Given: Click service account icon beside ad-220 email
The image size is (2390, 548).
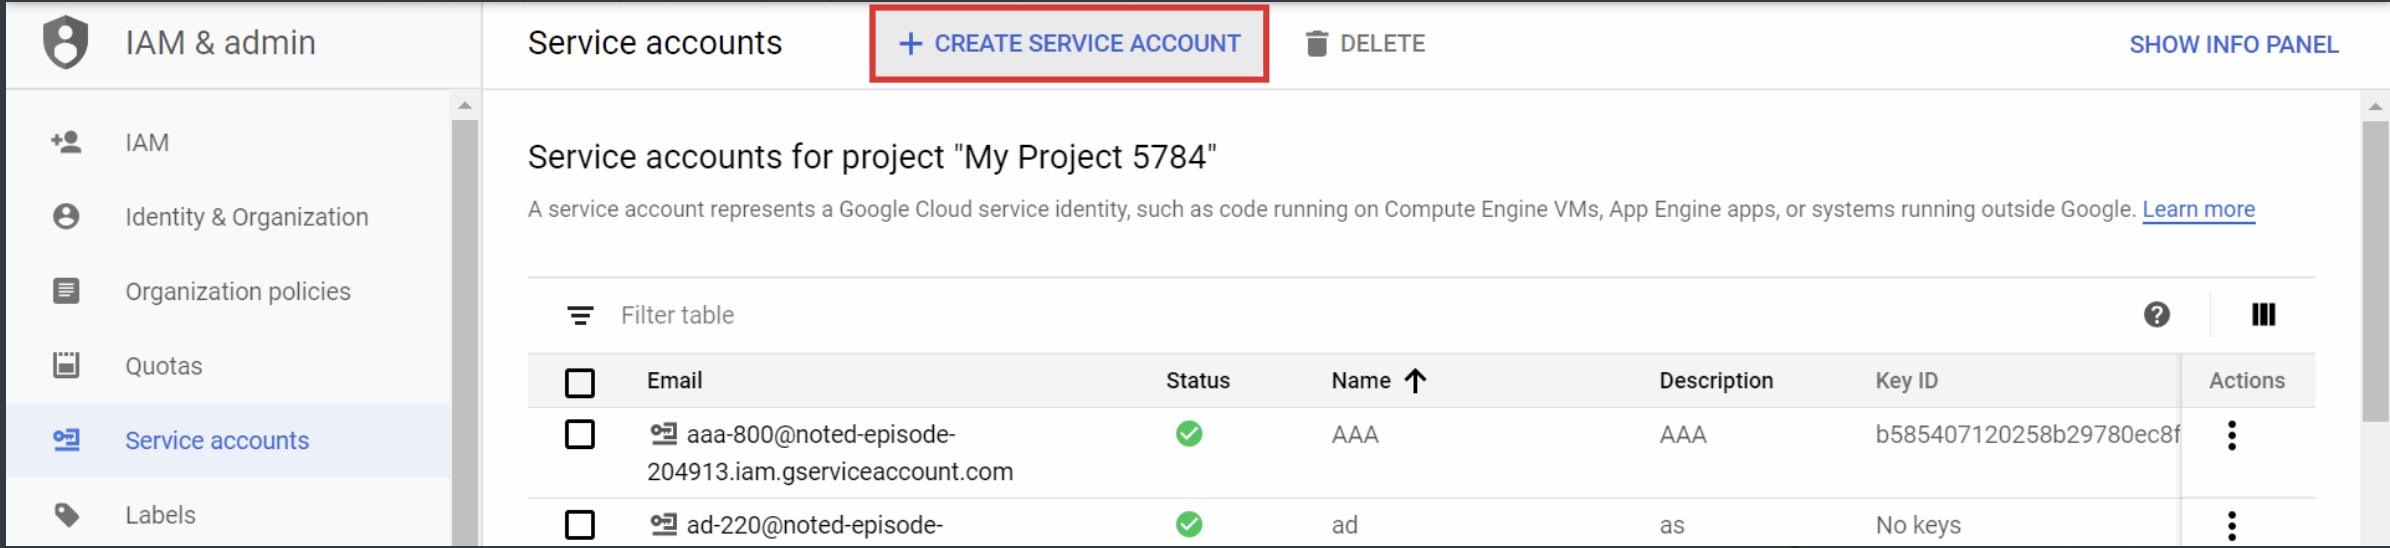Looking at the screenshot, I should (663, 524).
